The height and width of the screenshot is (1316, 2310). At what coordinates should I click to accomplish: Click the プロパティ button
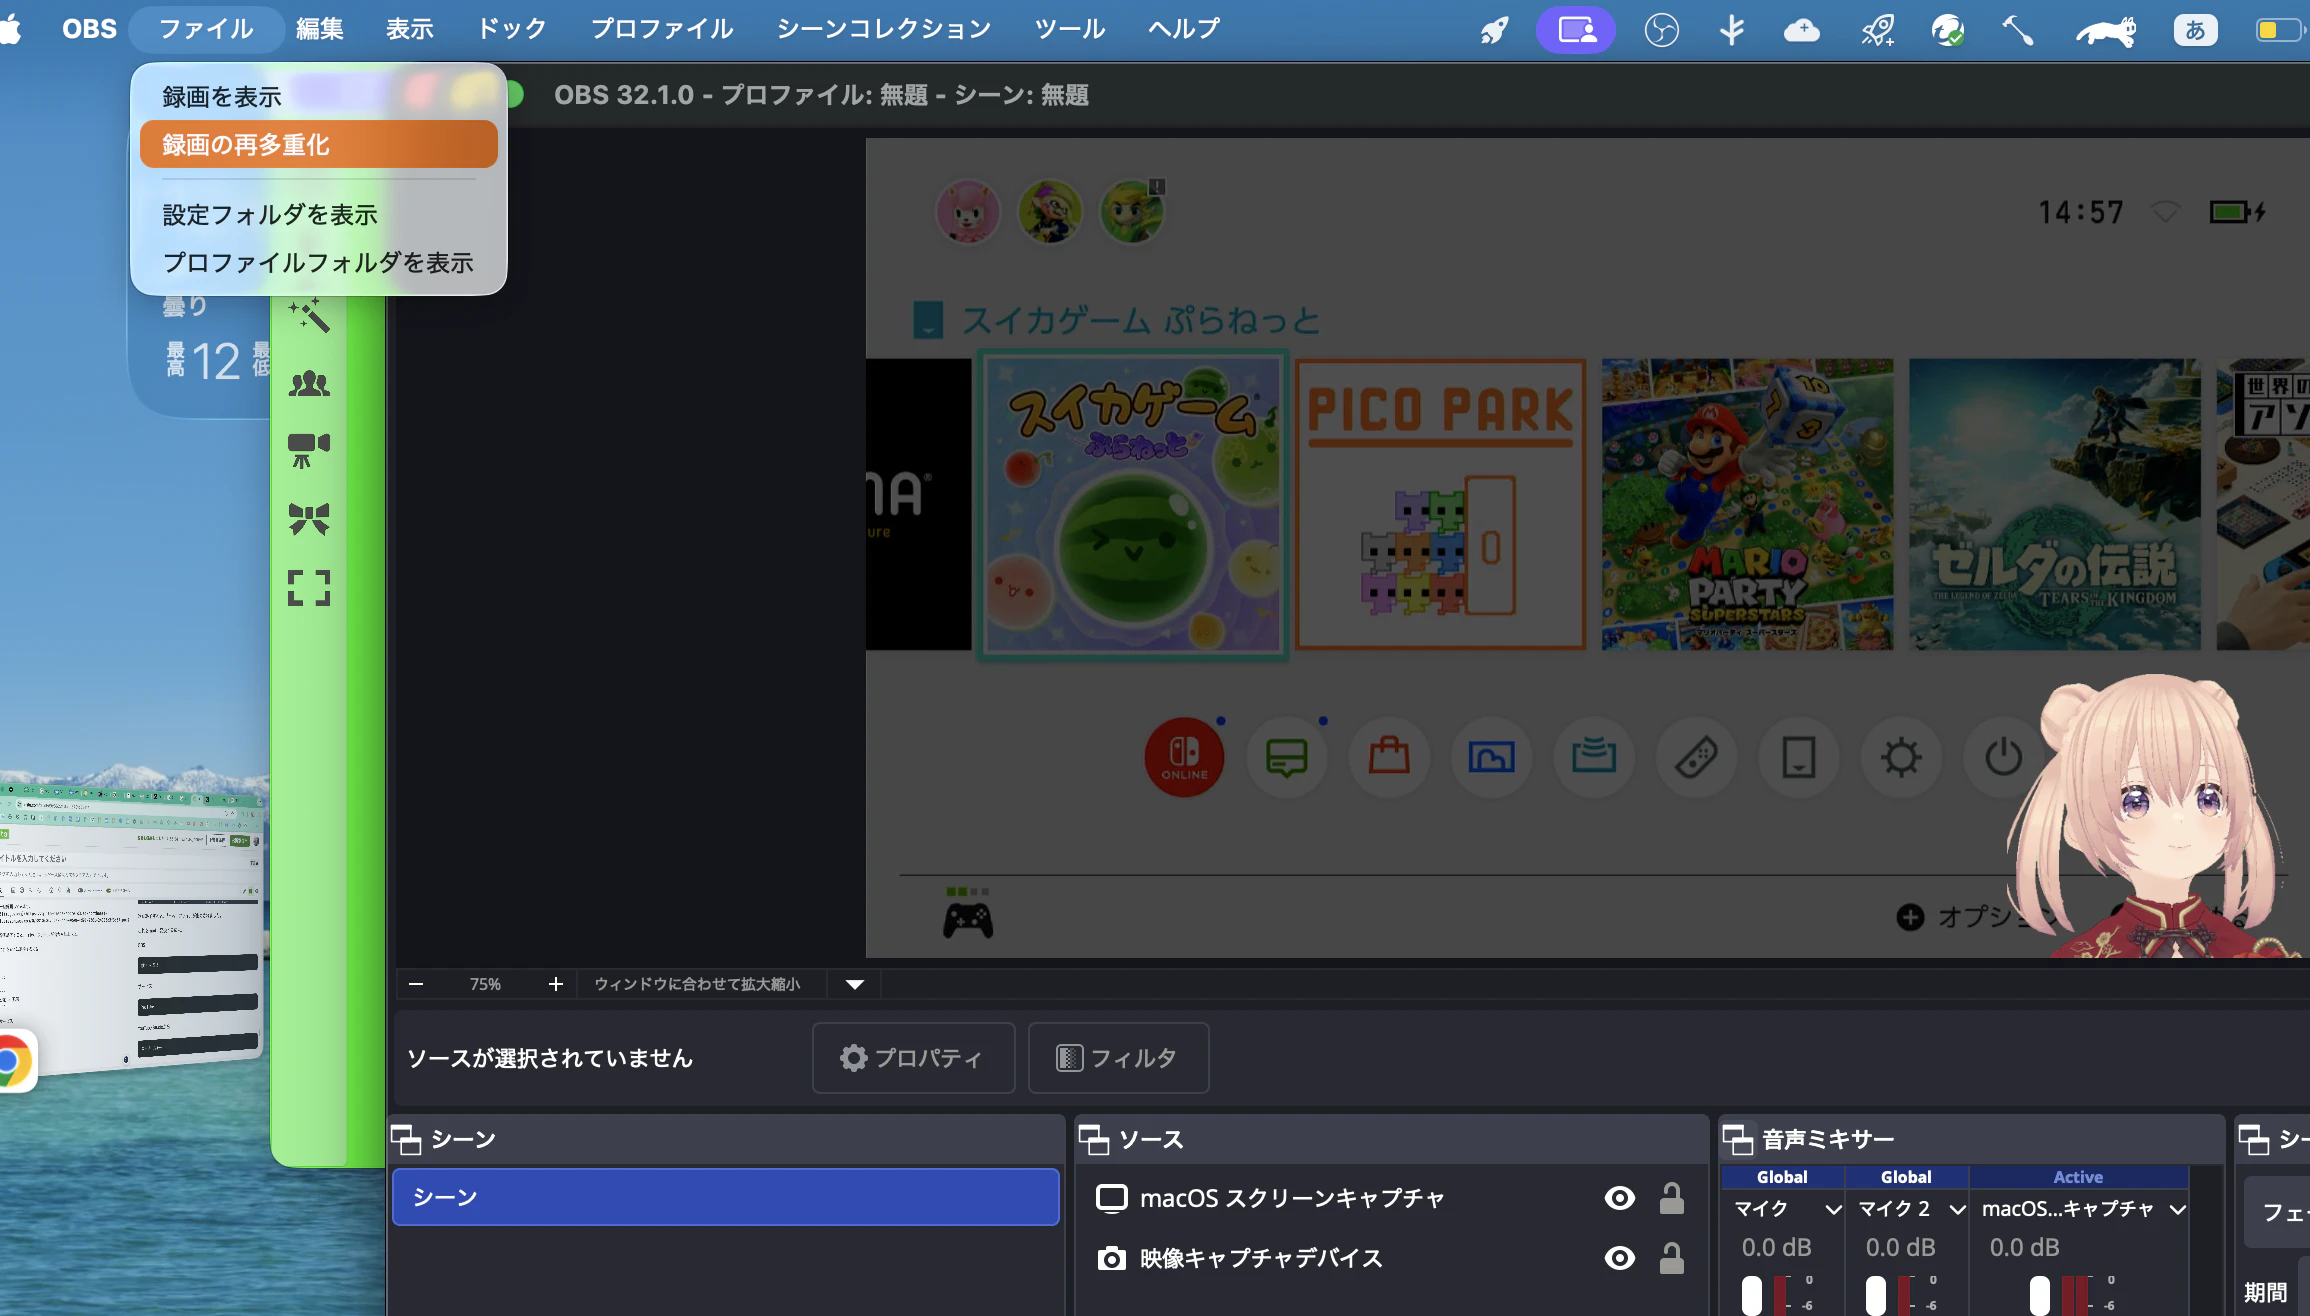[x=913, y=1058]
